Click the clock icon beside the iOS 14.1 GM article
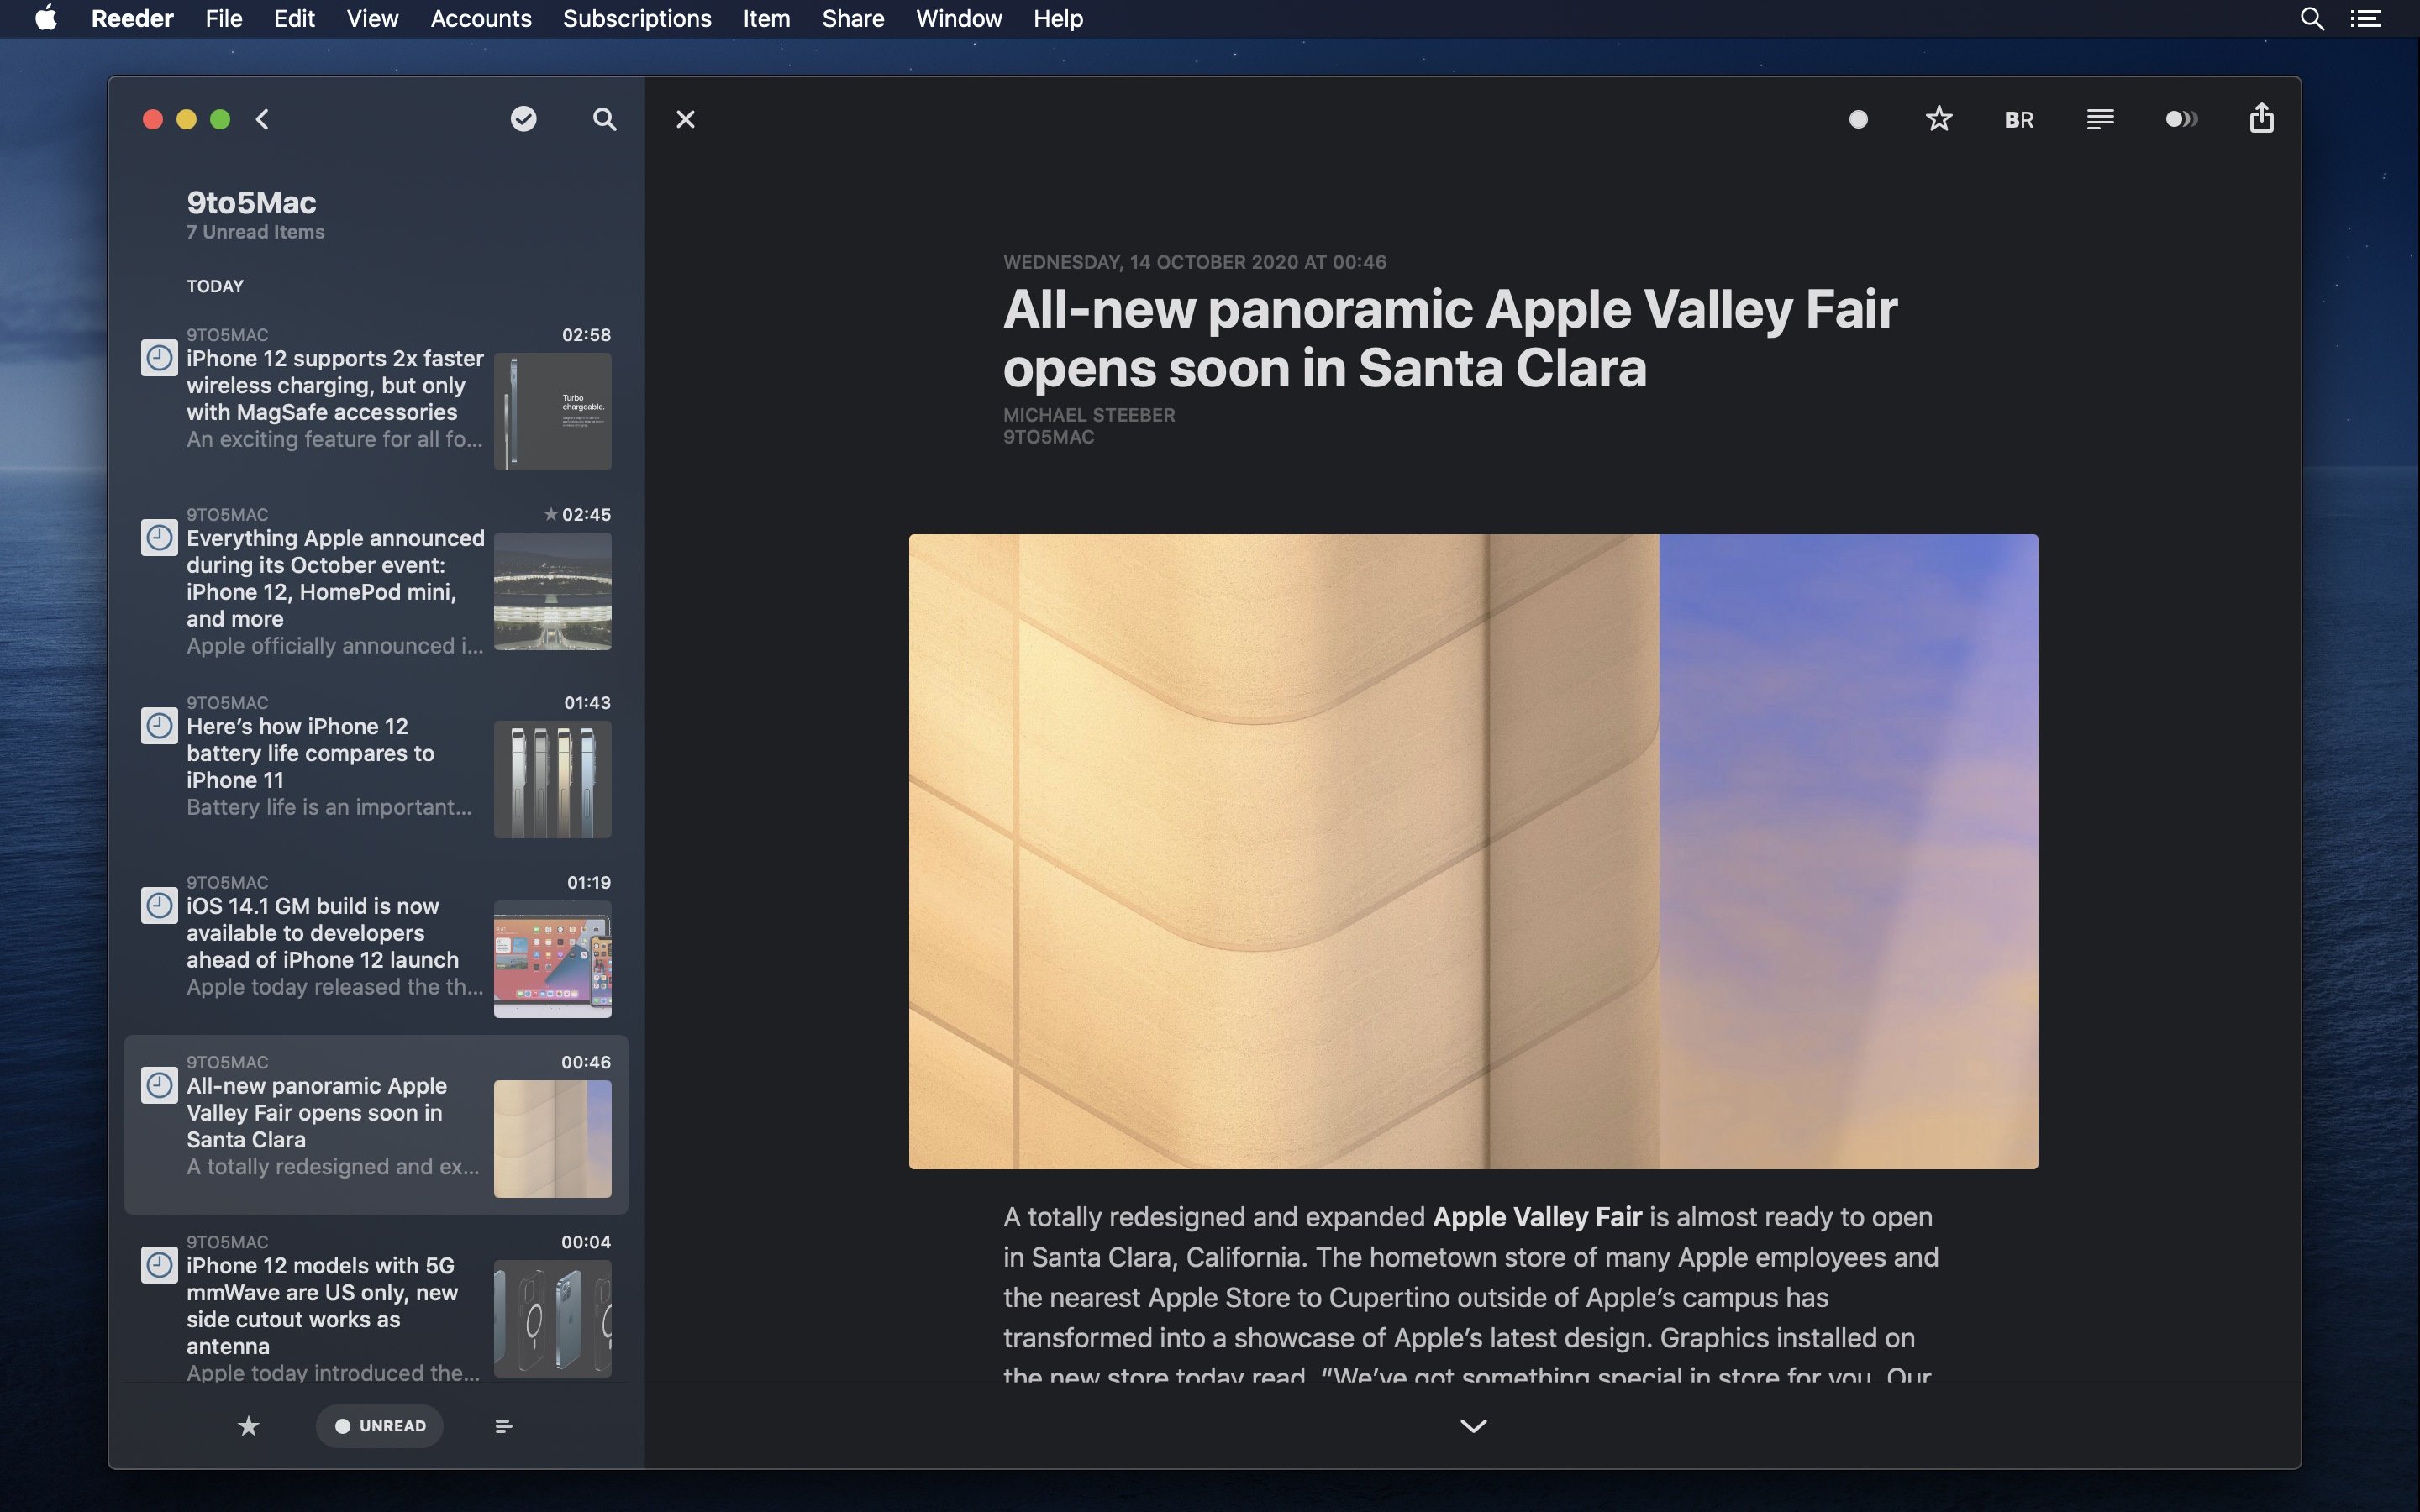Screen dimensions: 2420x1512 (159, 906)
